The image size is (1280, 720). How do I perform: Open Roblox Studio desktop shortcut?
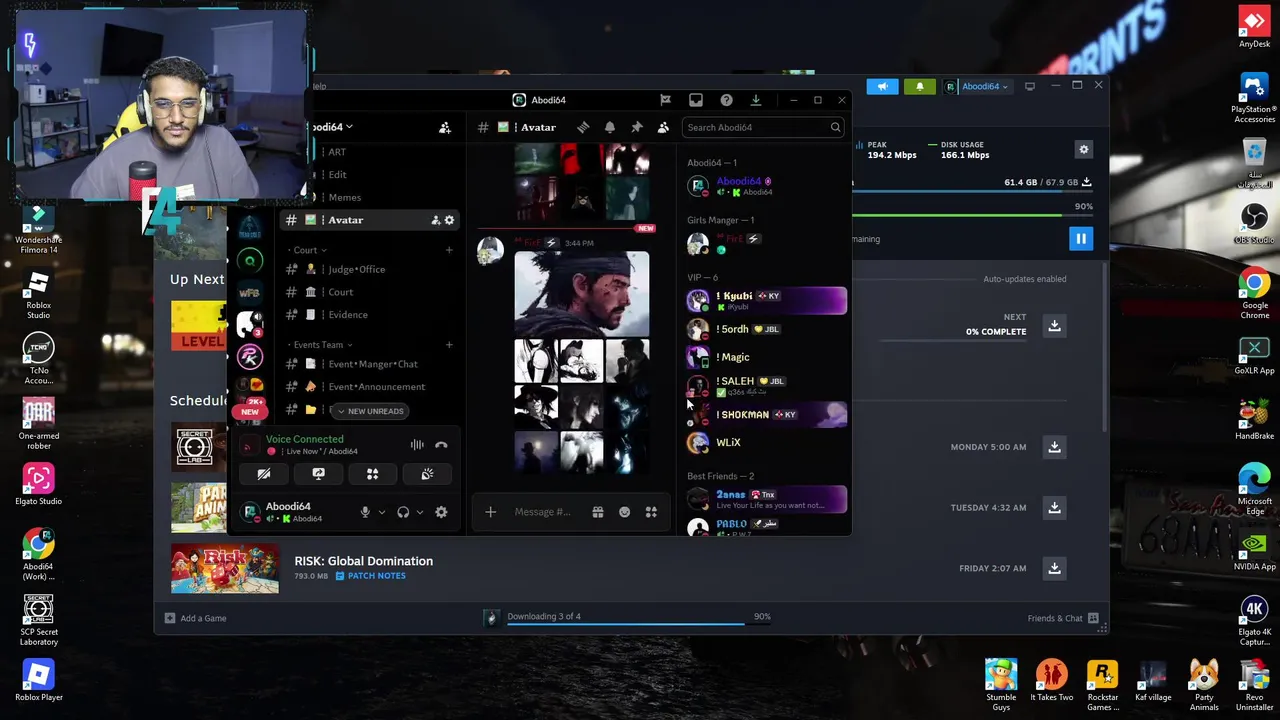click(38, 295)
